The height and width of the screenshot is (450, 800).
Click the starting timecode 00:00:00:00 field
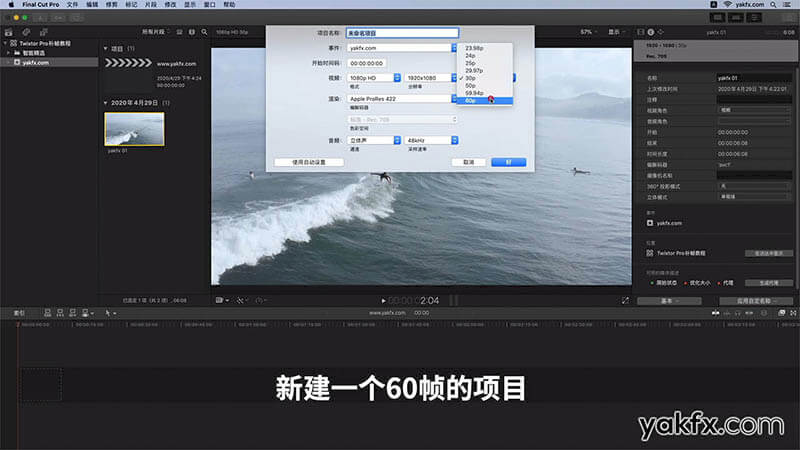(366, 63)
